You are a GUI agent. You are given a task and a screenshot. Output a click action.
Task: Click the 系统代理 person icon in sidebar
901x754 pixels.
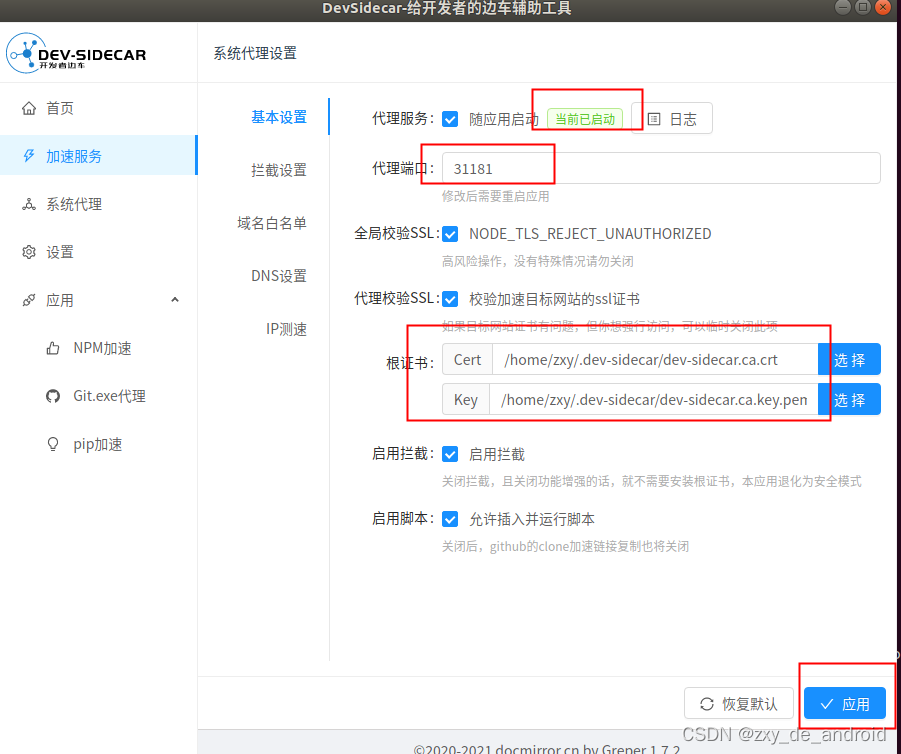pos(30,203)
